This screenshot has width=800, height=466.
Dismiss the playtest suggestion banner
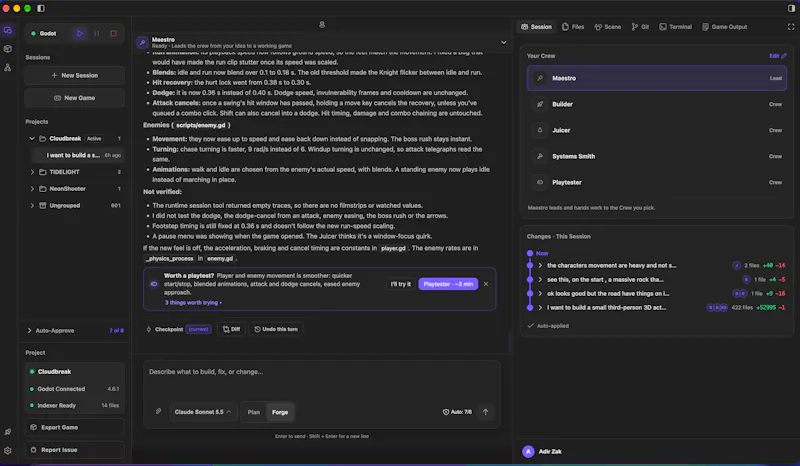486,284
